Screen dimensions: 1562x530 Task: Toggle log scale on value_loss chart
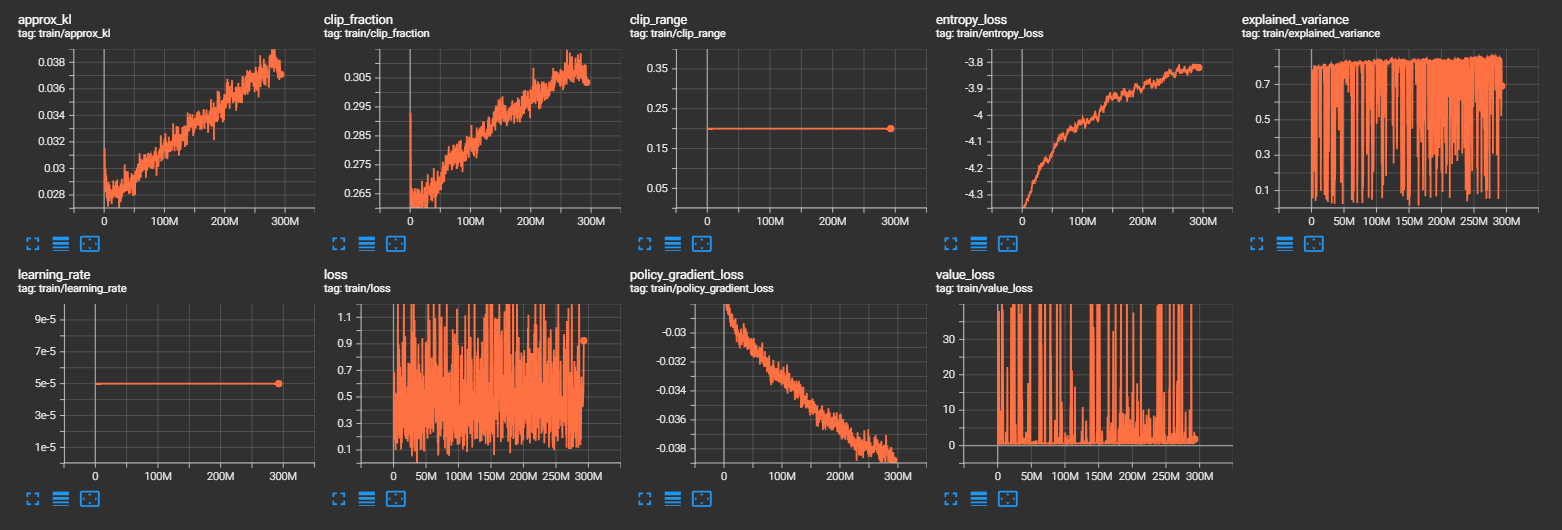pyautogui.click(x=979, y=497)
